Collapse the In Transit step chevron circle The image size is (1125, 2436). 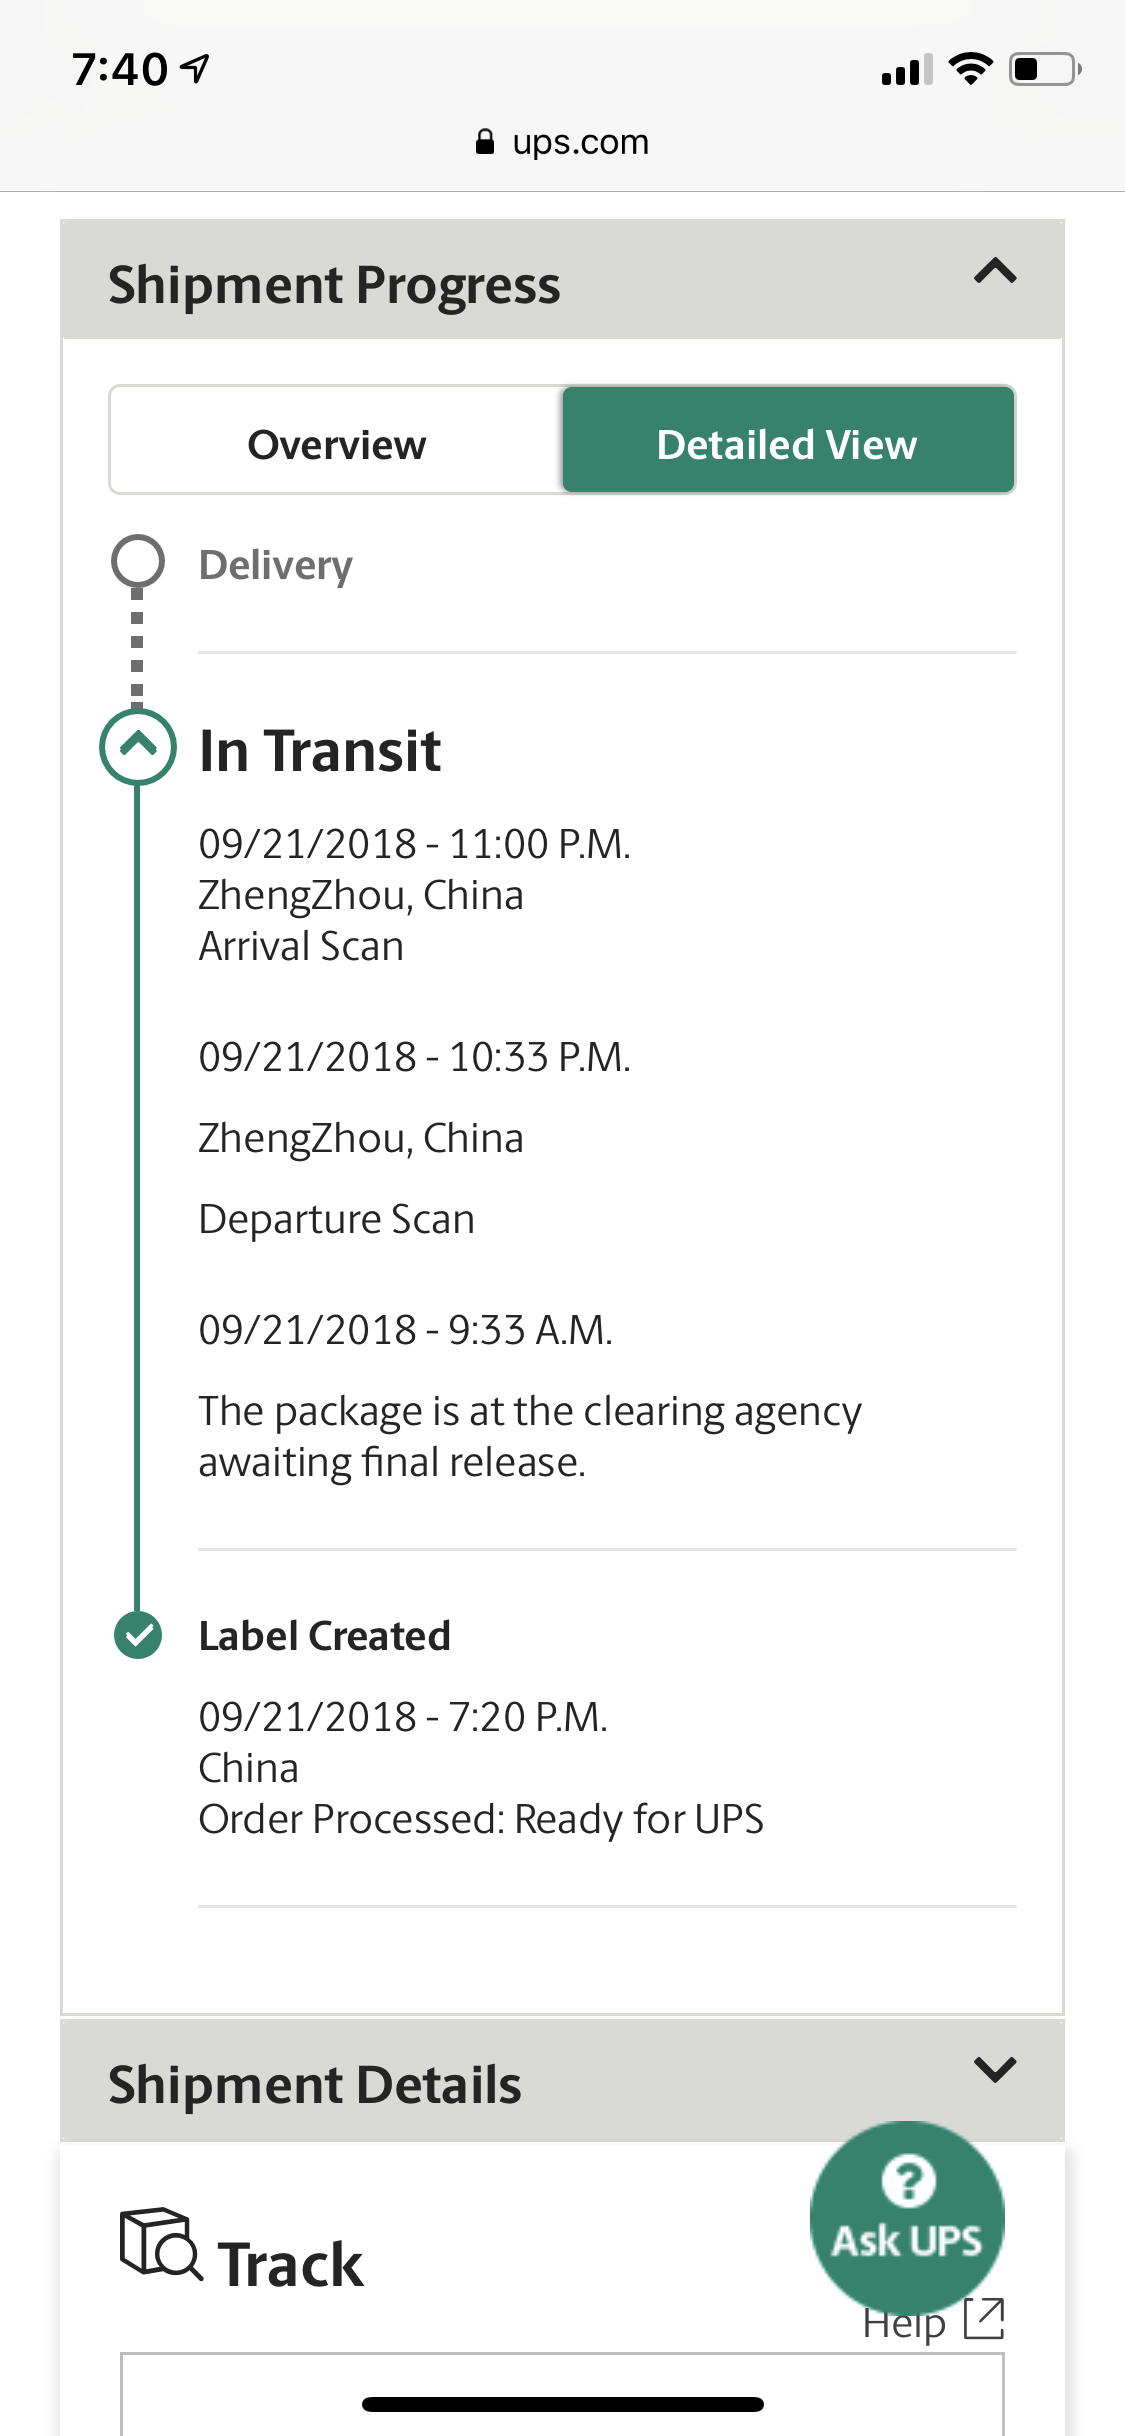pyautogui.click(x=138, y=746)
